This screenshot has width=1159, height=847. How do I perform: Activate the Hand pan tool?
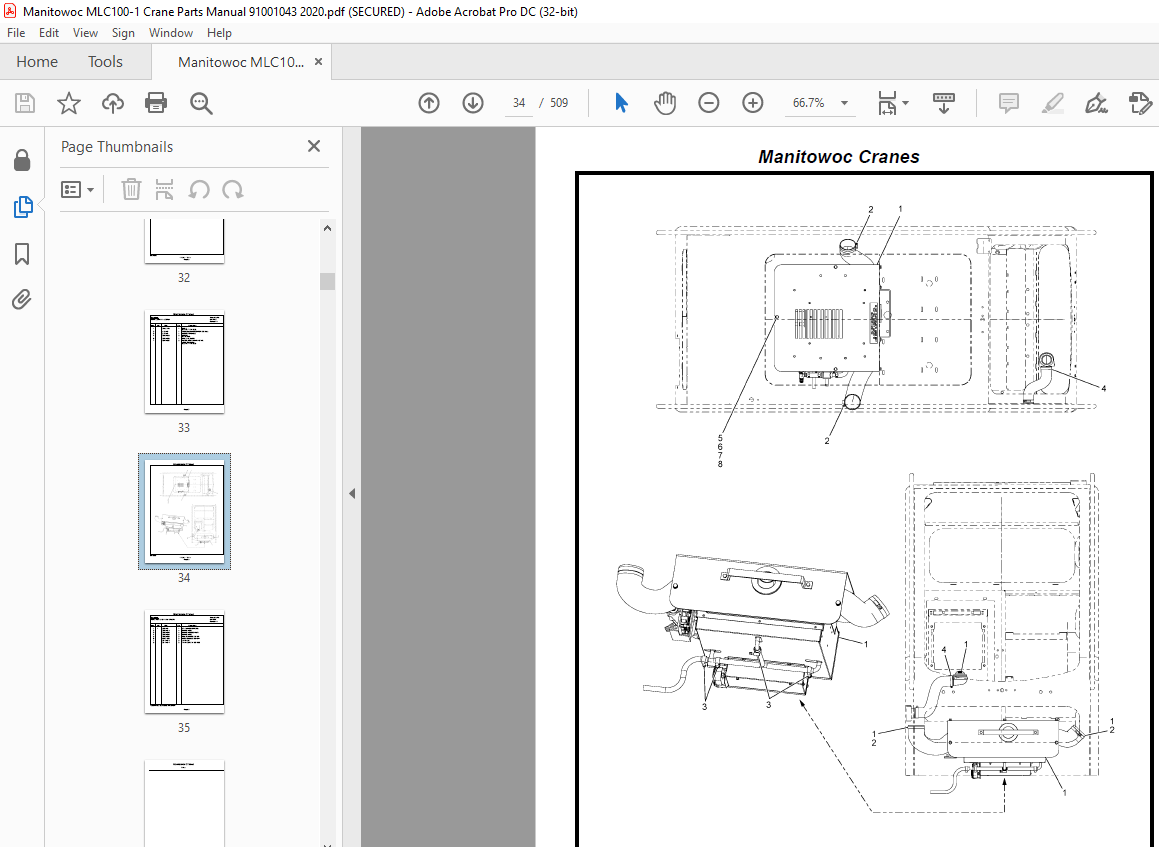[x=665, y=103]
